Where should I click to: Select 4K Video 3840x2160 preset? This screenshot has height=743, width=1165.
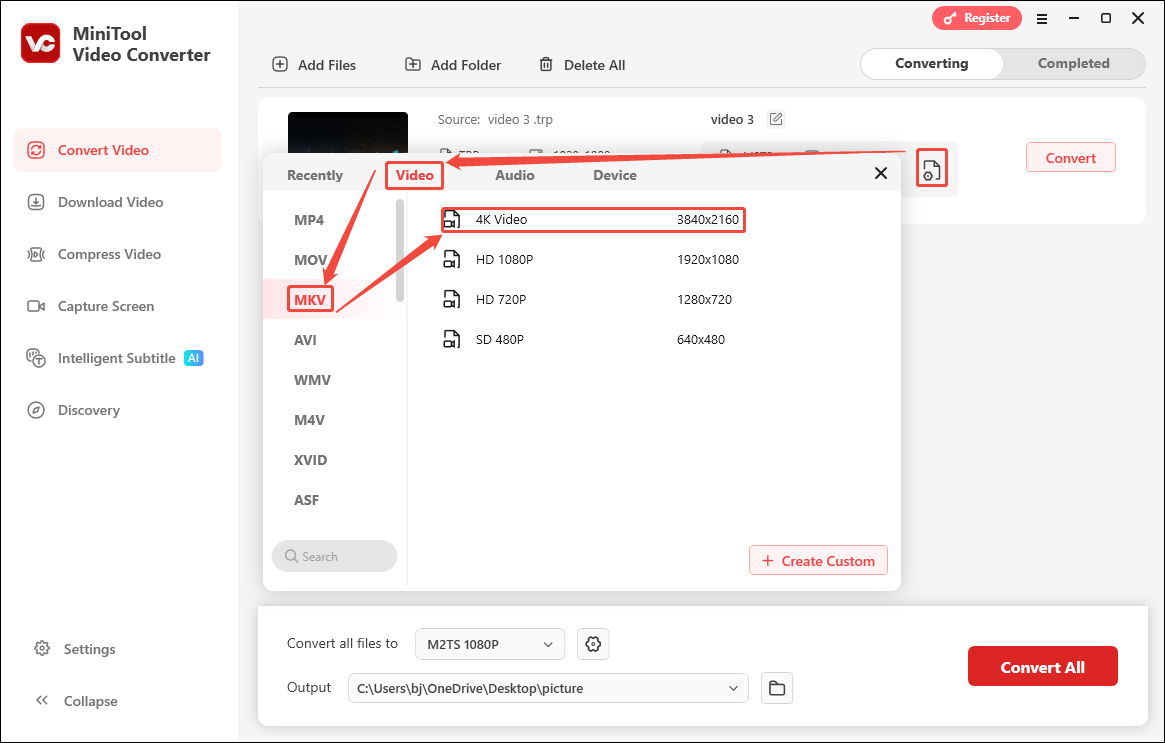tap(593, 220)
